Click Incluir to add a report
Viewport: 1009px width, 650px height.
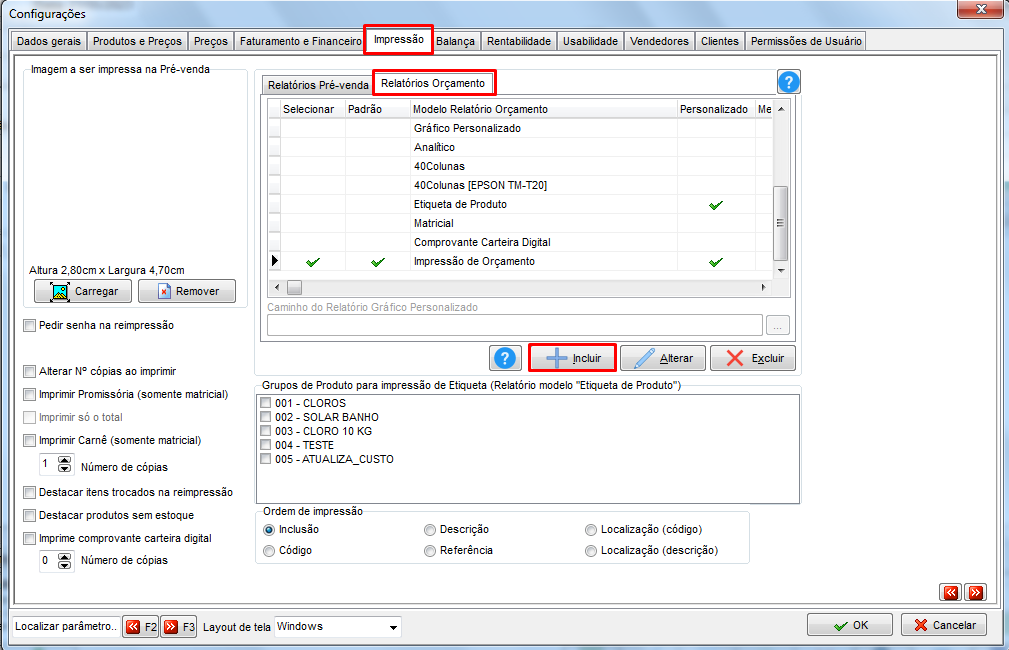[573, 358]
